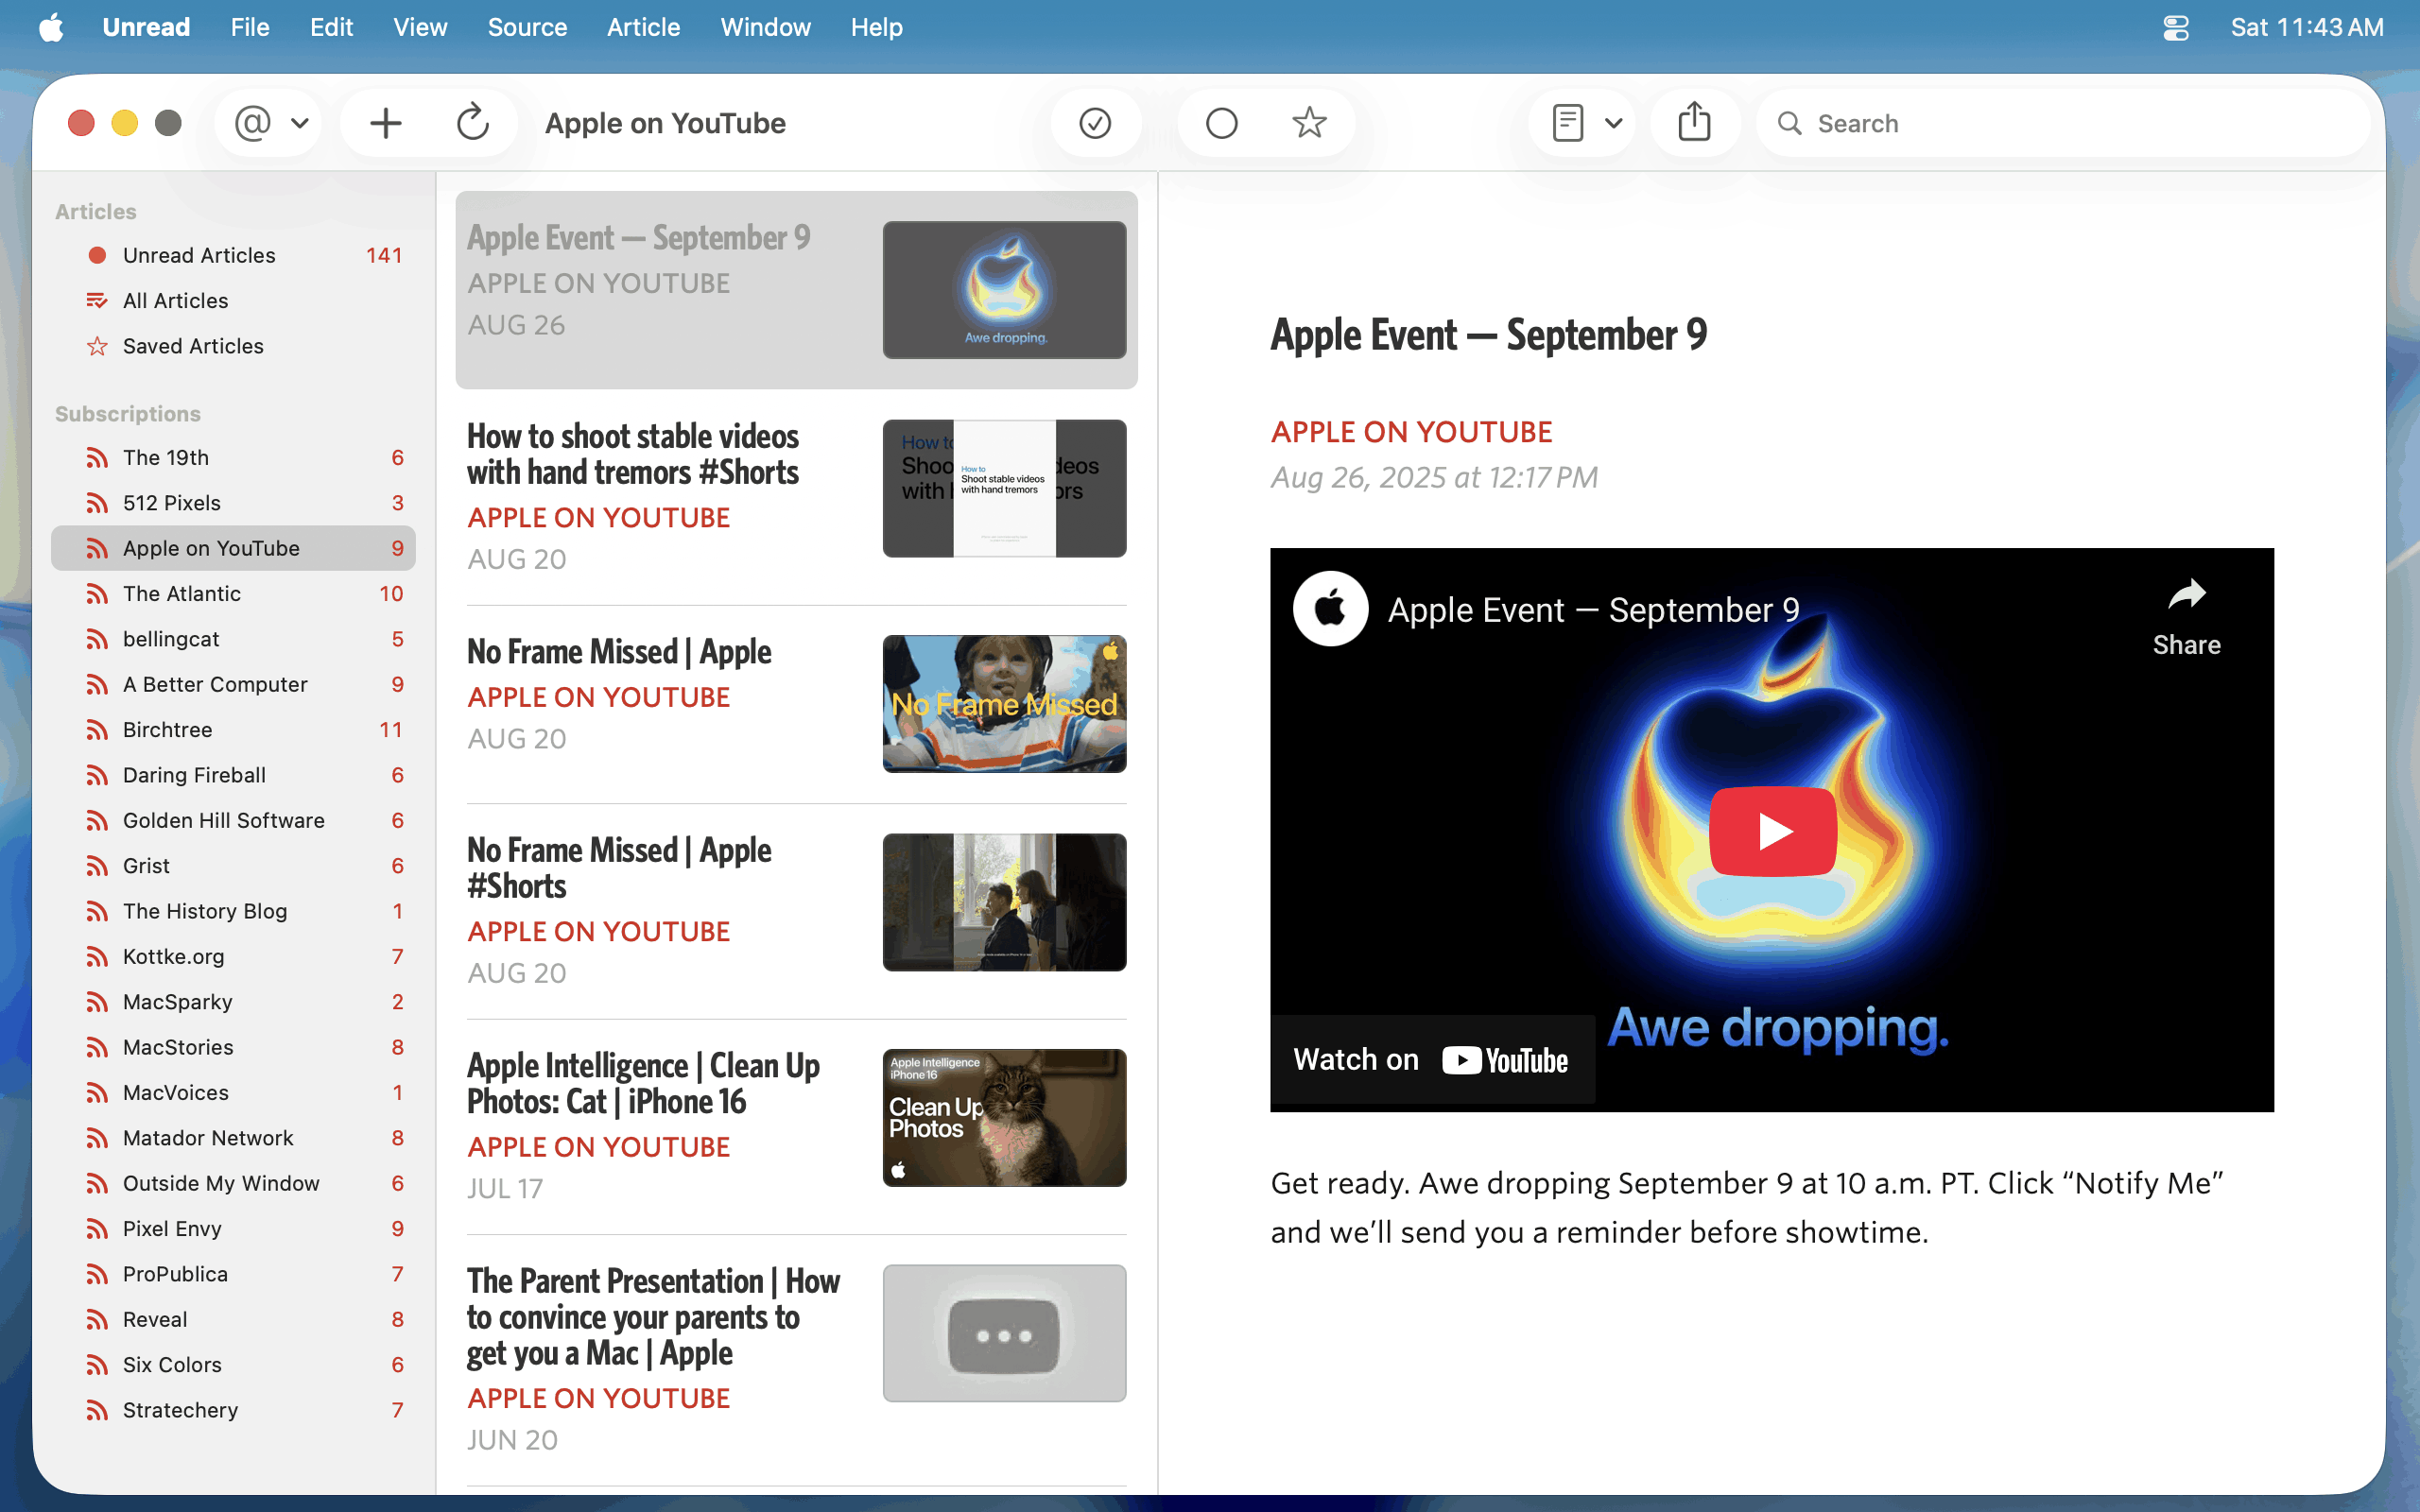Select Daring Fireball subscription
Screen dimensions: 2420x1512
tap(194, 775)
